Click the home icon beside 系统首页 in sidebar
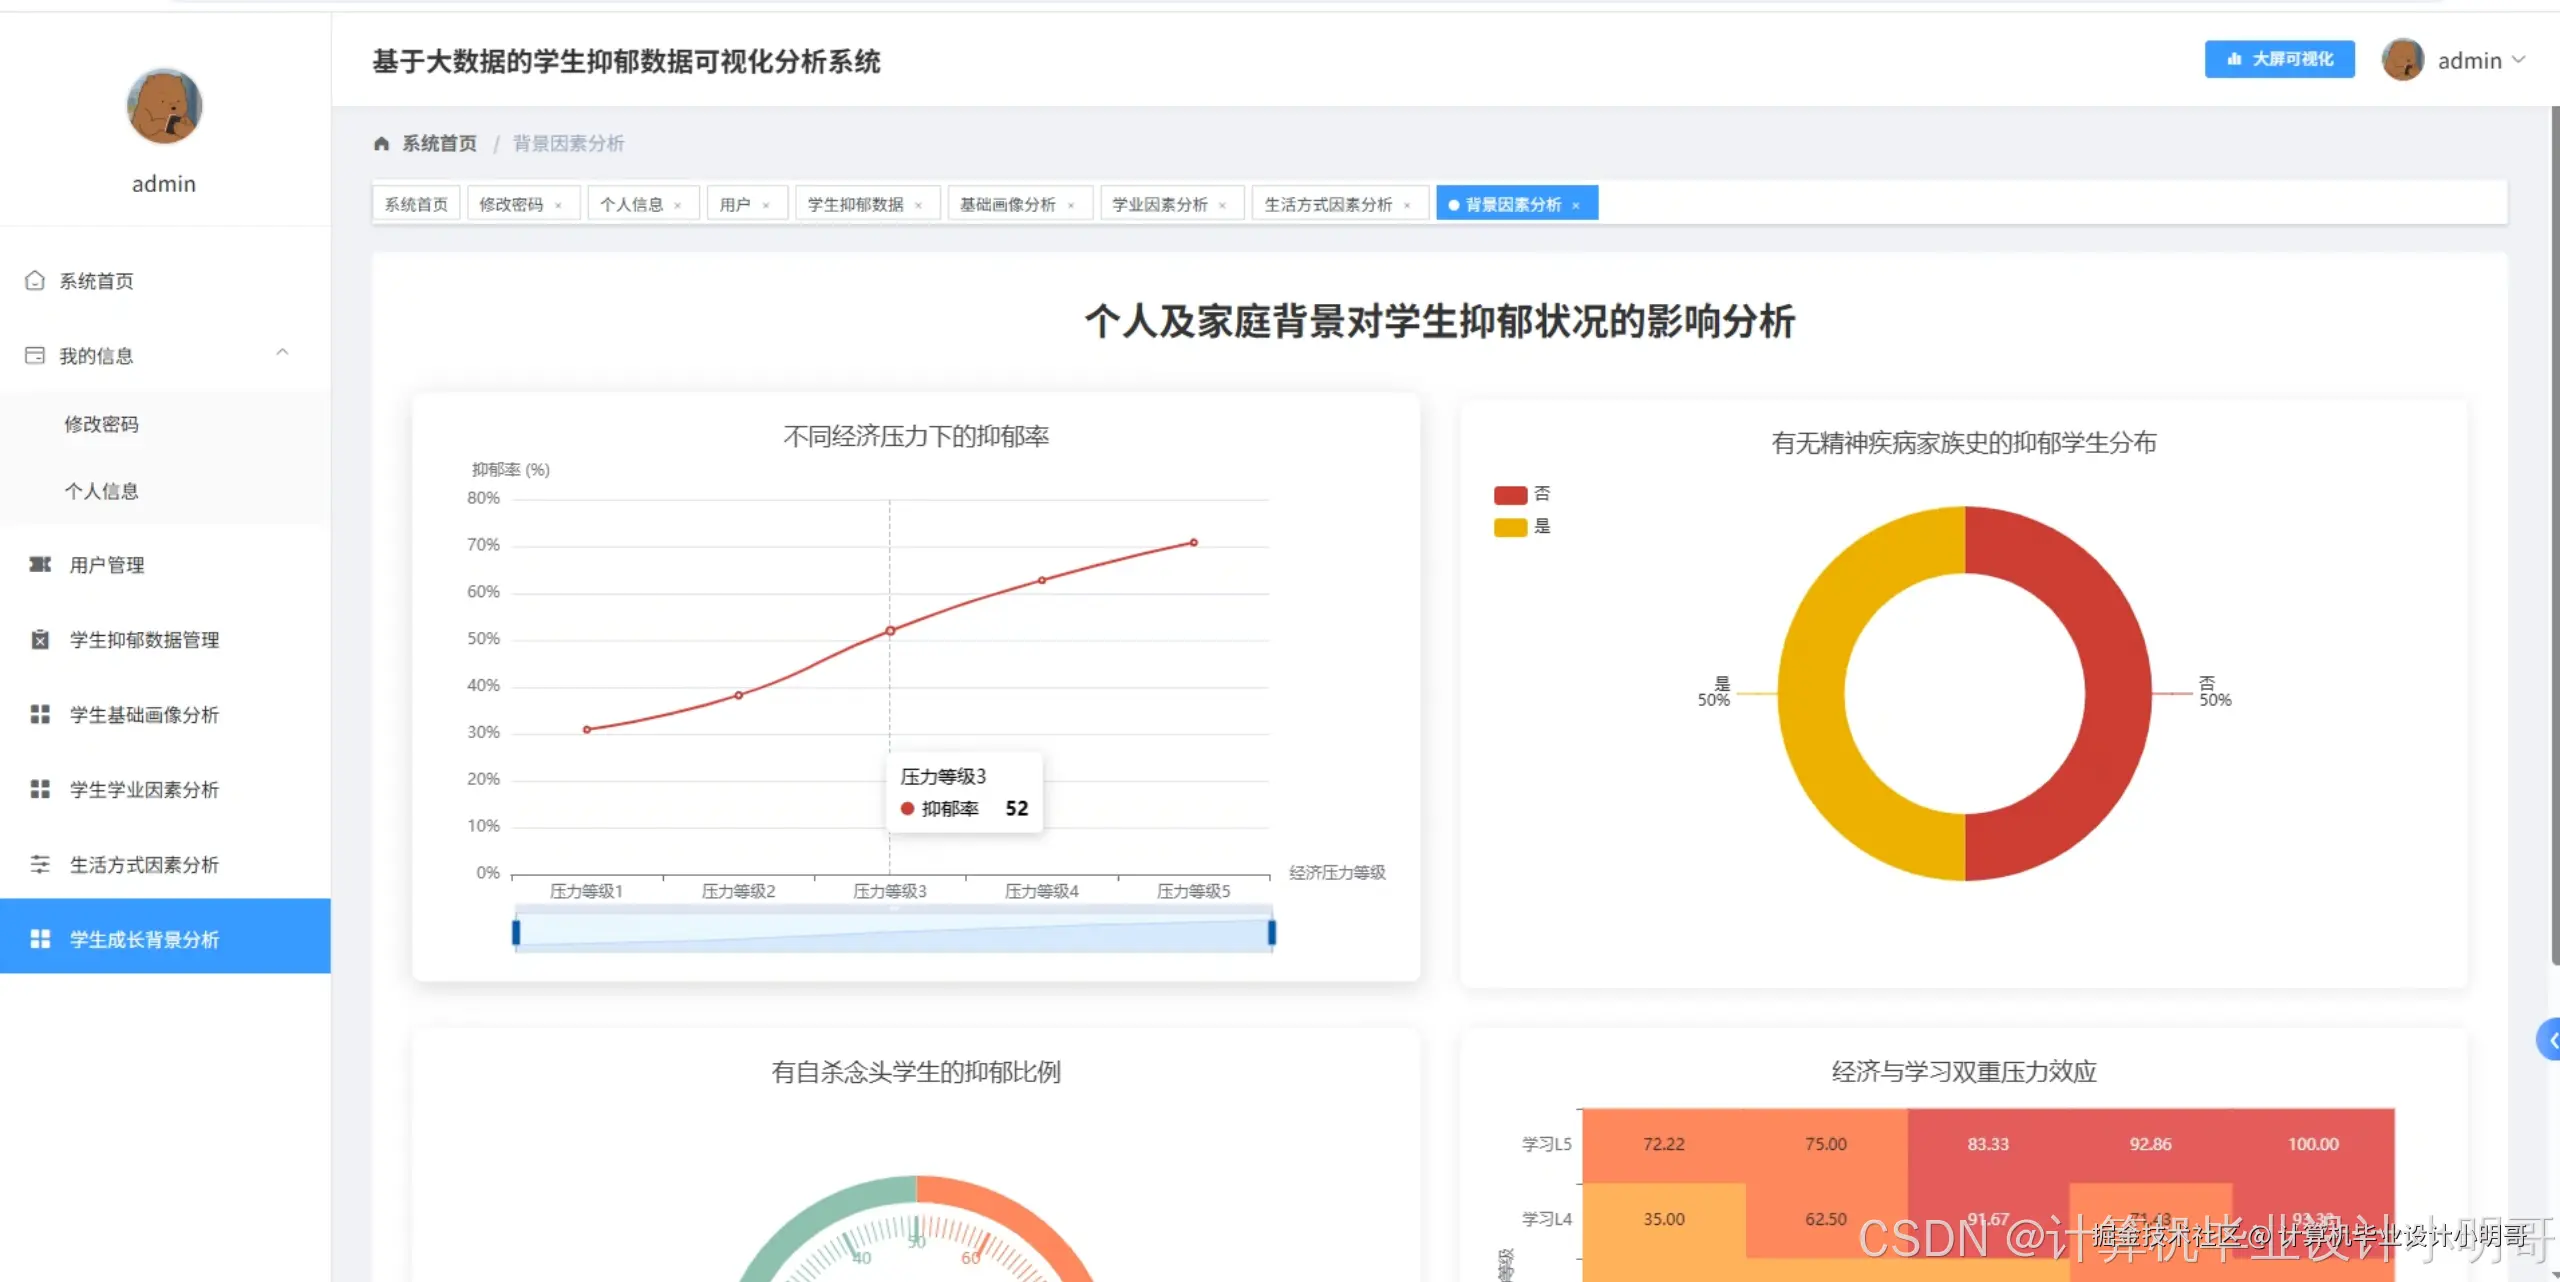The image size is (2560, 1282). click(35, 281)
